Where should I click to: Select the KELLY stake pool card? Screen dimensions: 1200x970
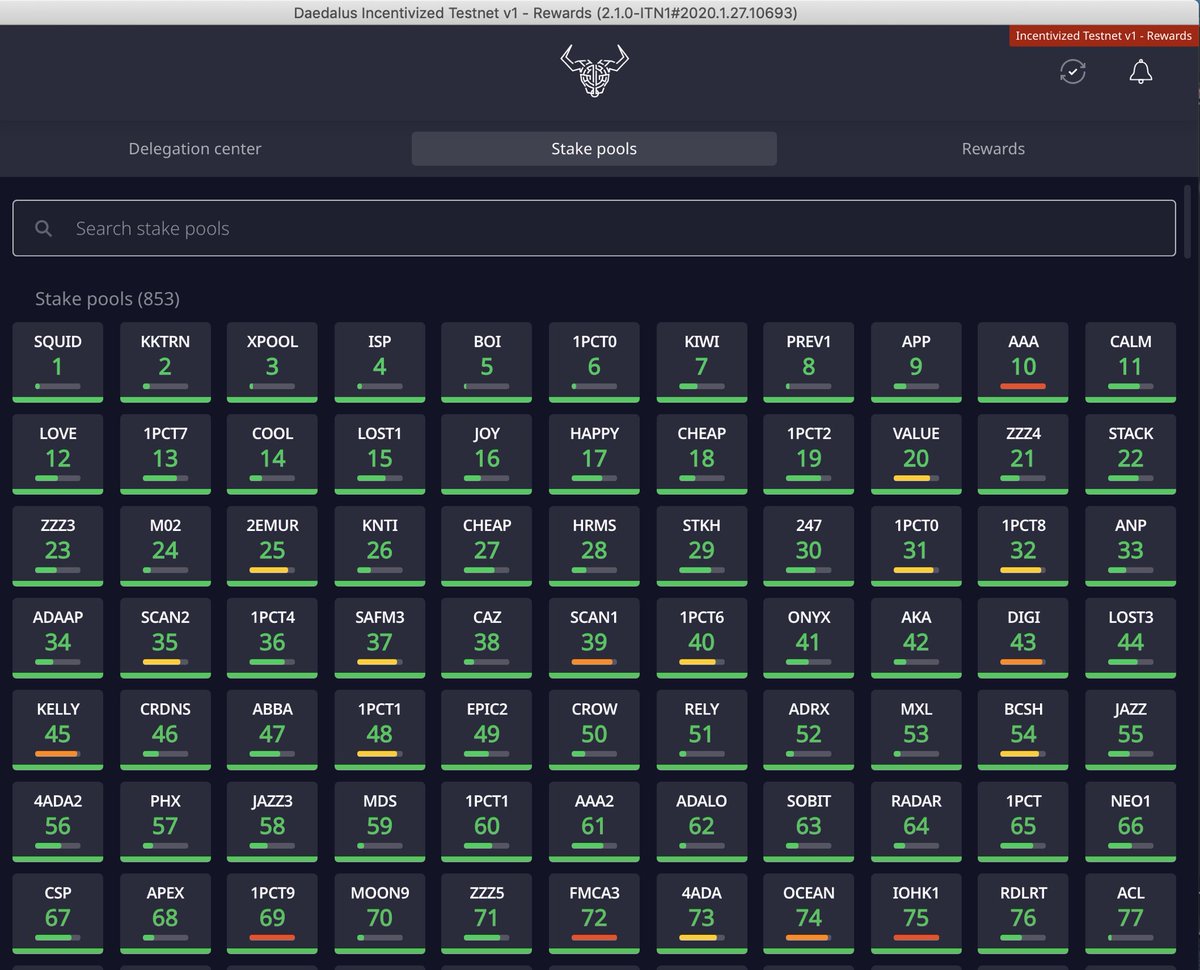(58, 730)
